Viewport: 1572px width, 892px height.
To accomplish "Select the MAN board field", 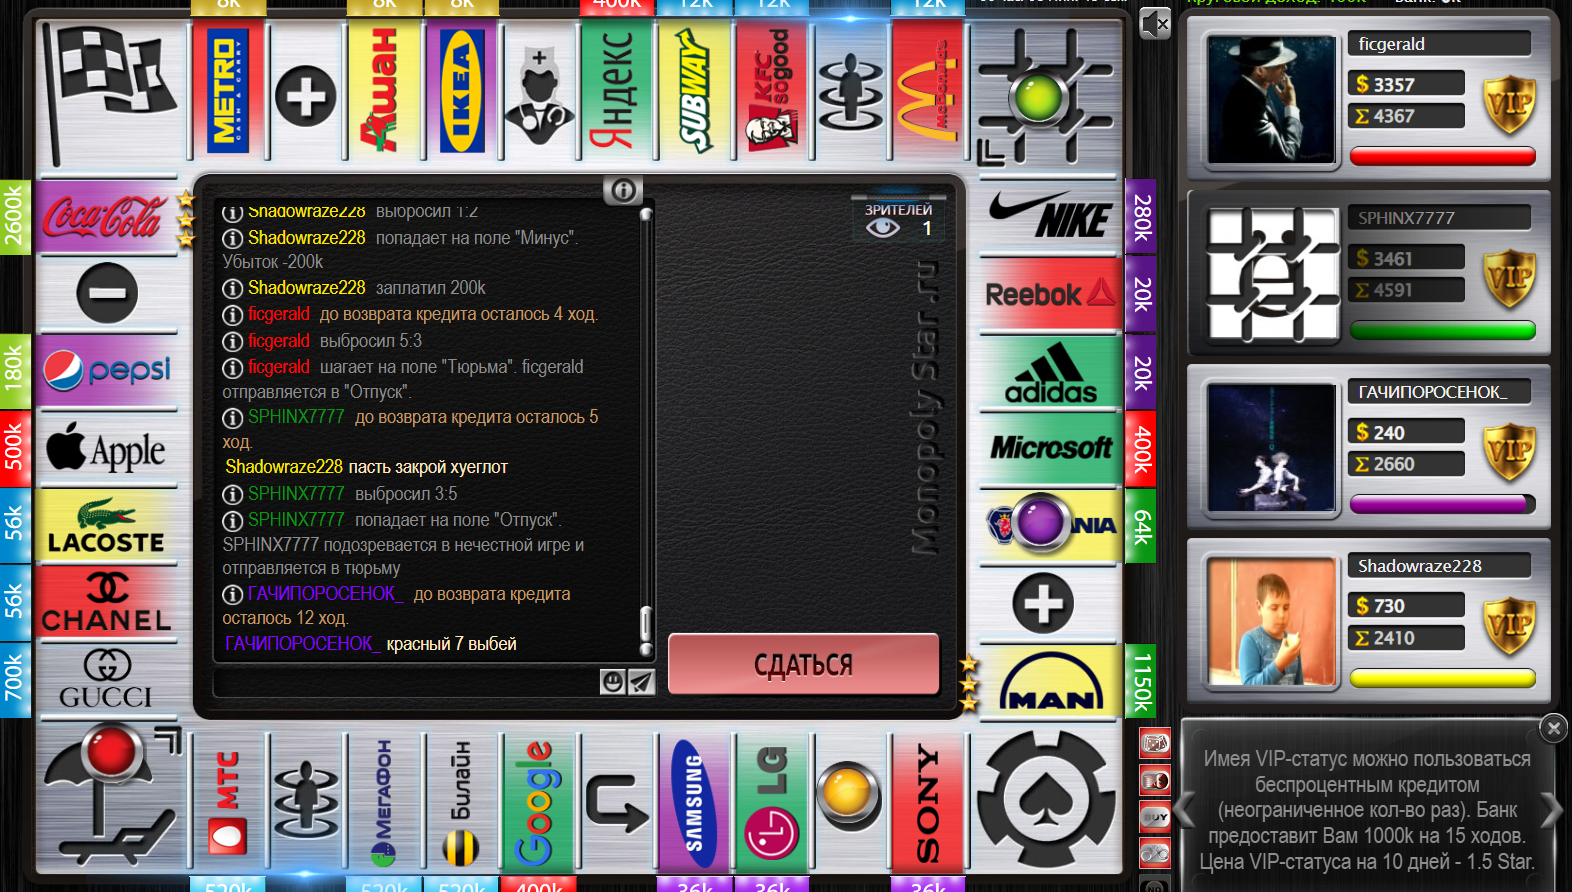I will [x=1050, y=681].
